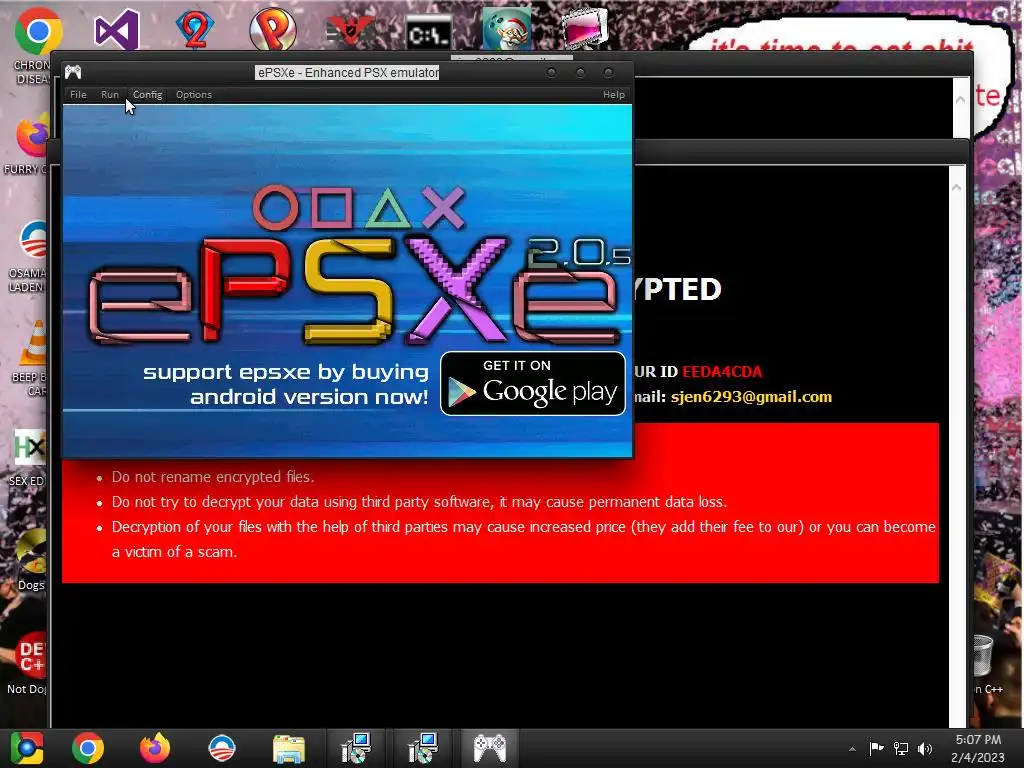This screenshot has height=768, width=1024.
Task: Close the ePSXe window
Action: click(x=609, y=72)
